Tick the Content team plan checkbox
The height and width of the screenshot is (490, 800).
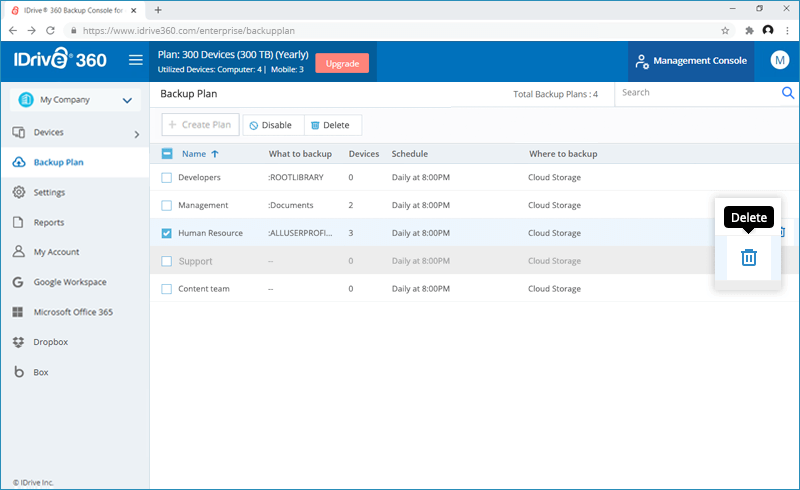click(x=167, y=289)
